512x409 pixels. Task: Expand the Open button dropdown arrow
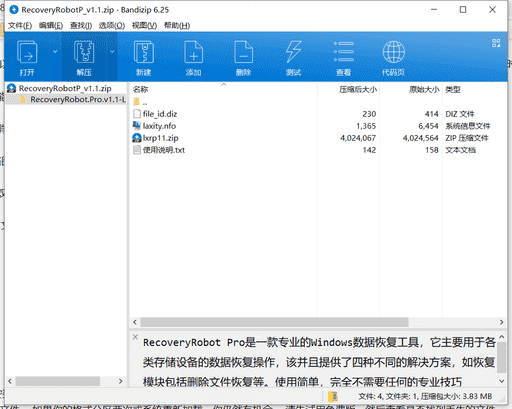click(55, 51)
